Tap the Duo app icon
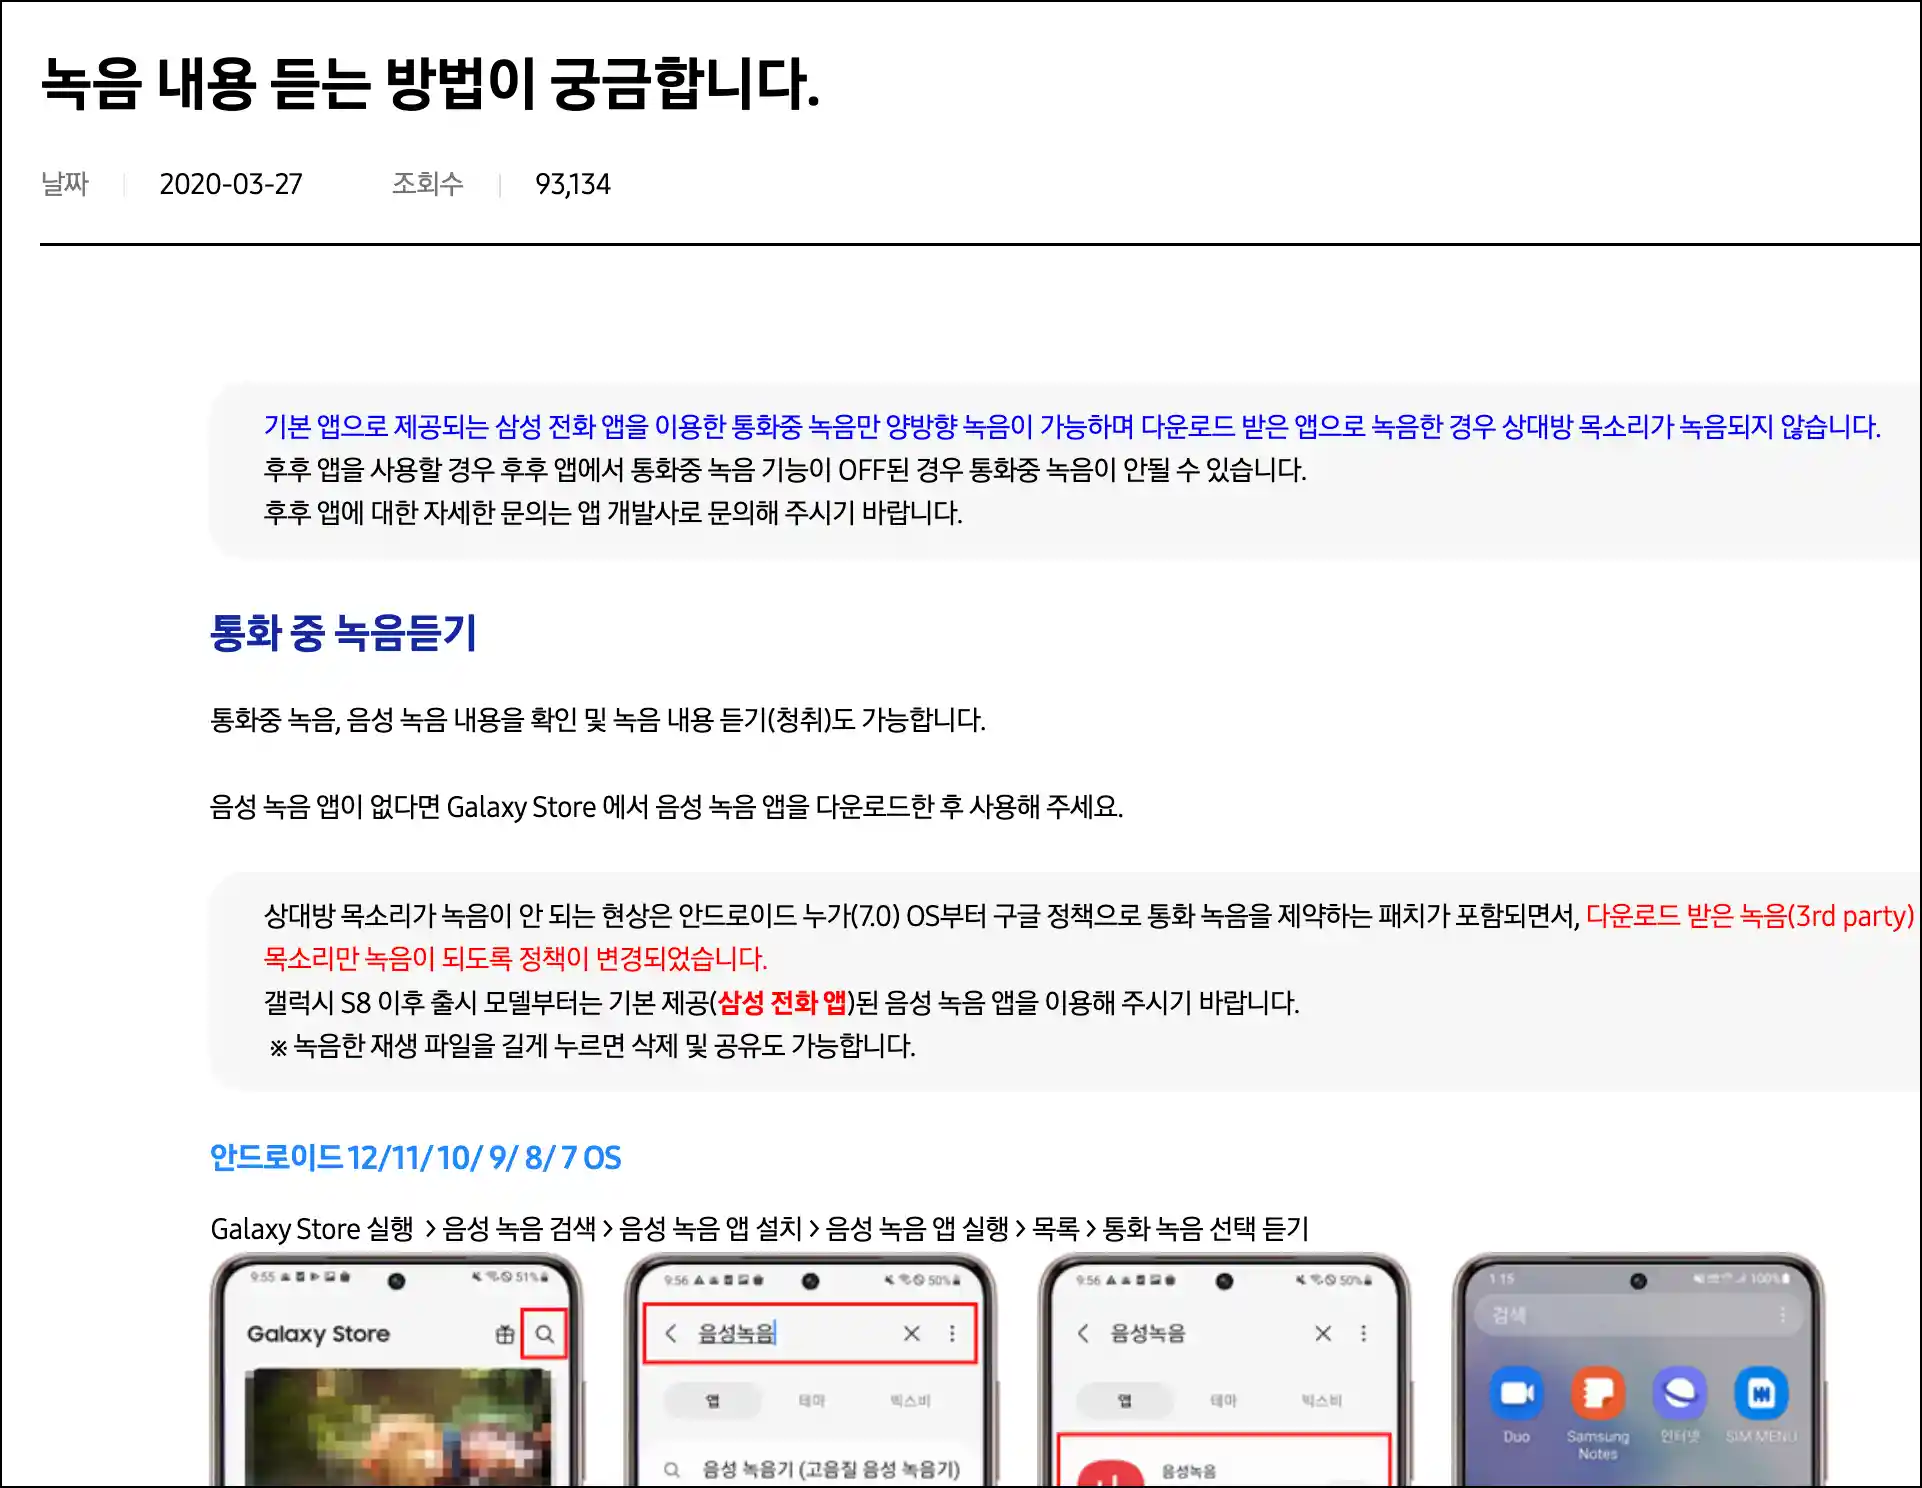 pyautogui.click(x=1516, y=1393)
